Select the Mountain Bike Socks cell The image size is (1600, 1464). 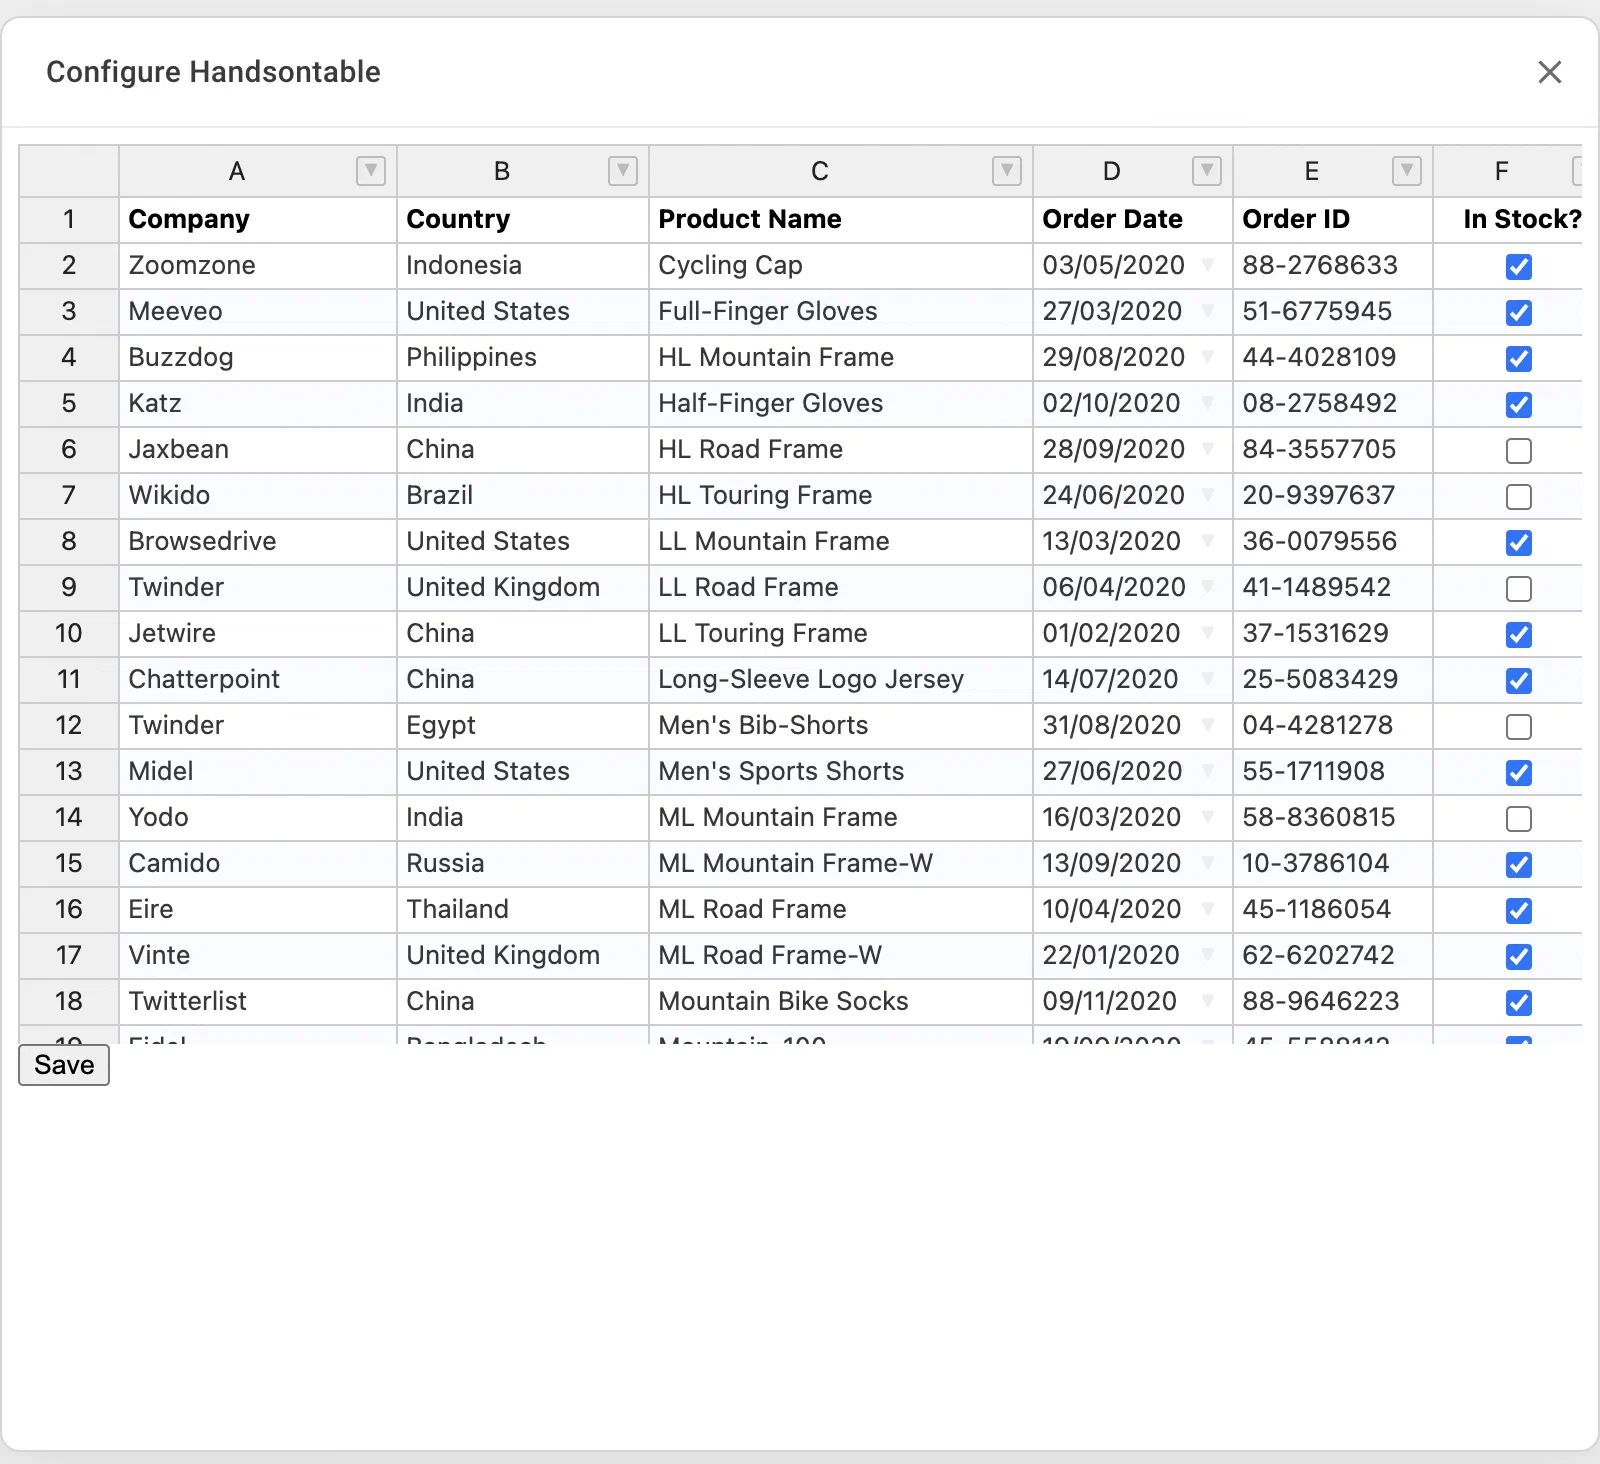pyautogui.click(x=841, y=1001)
